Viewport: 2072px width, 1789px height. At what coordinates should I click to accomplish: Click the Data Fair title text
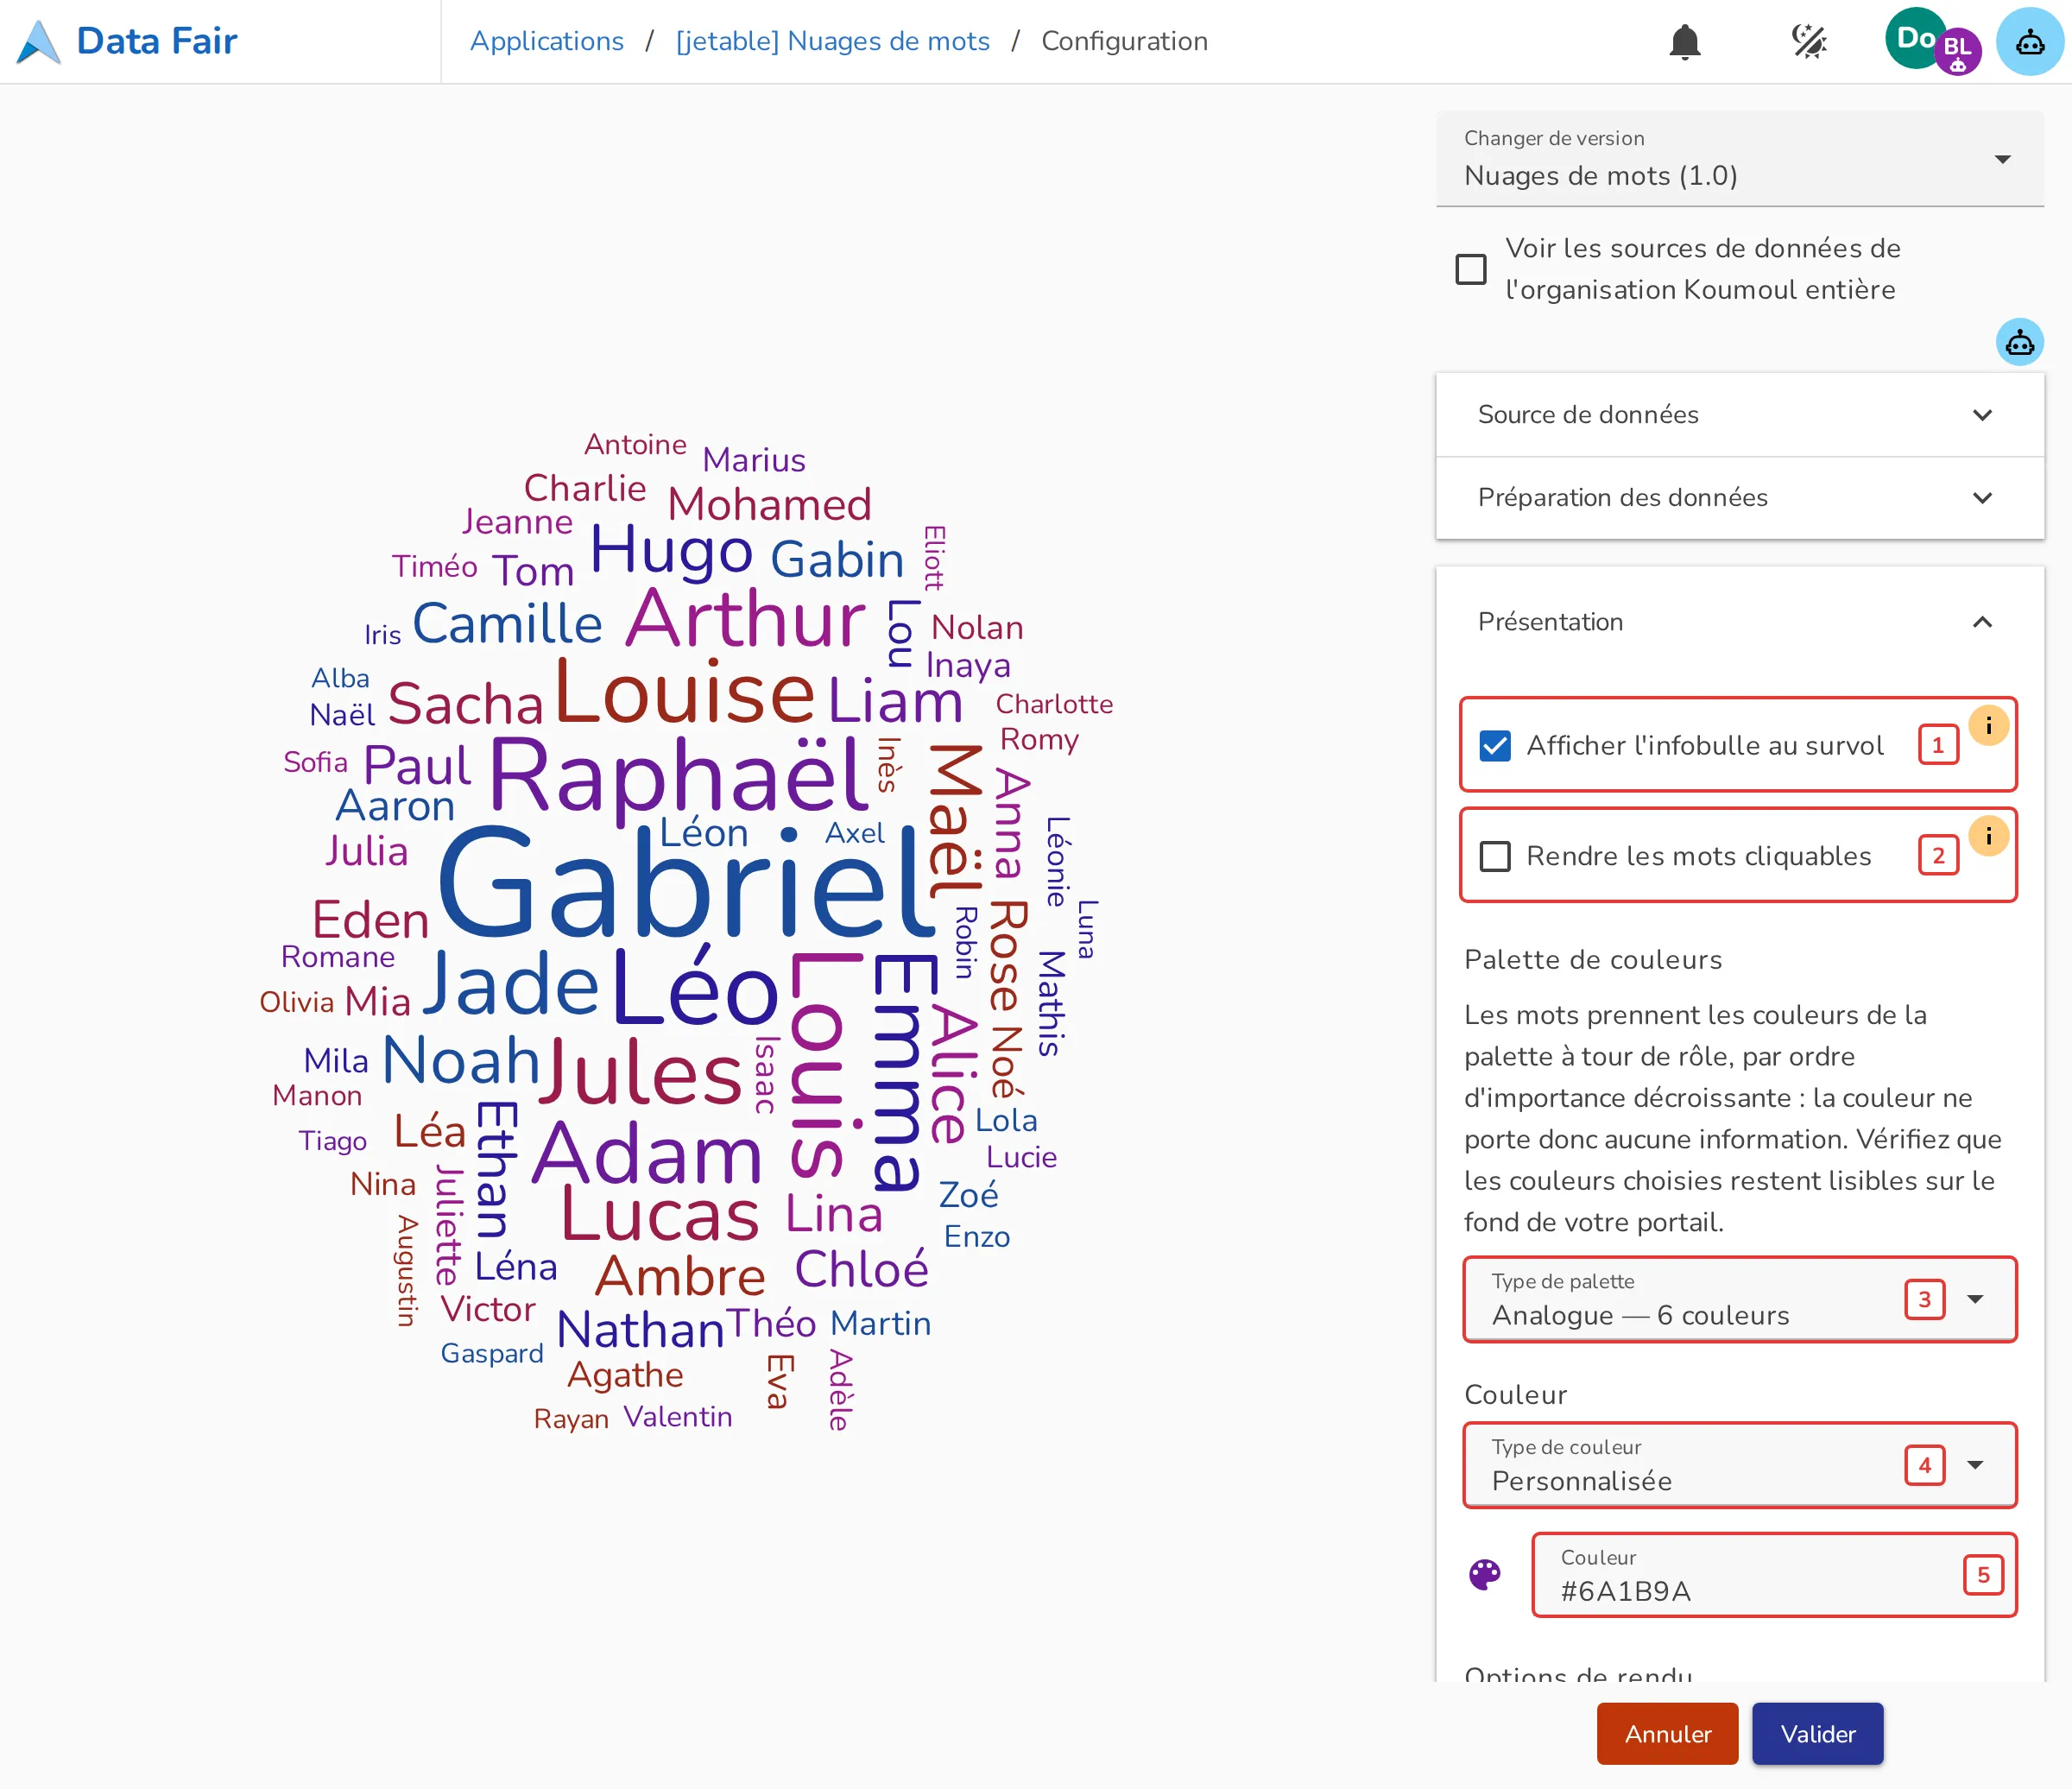156,41
